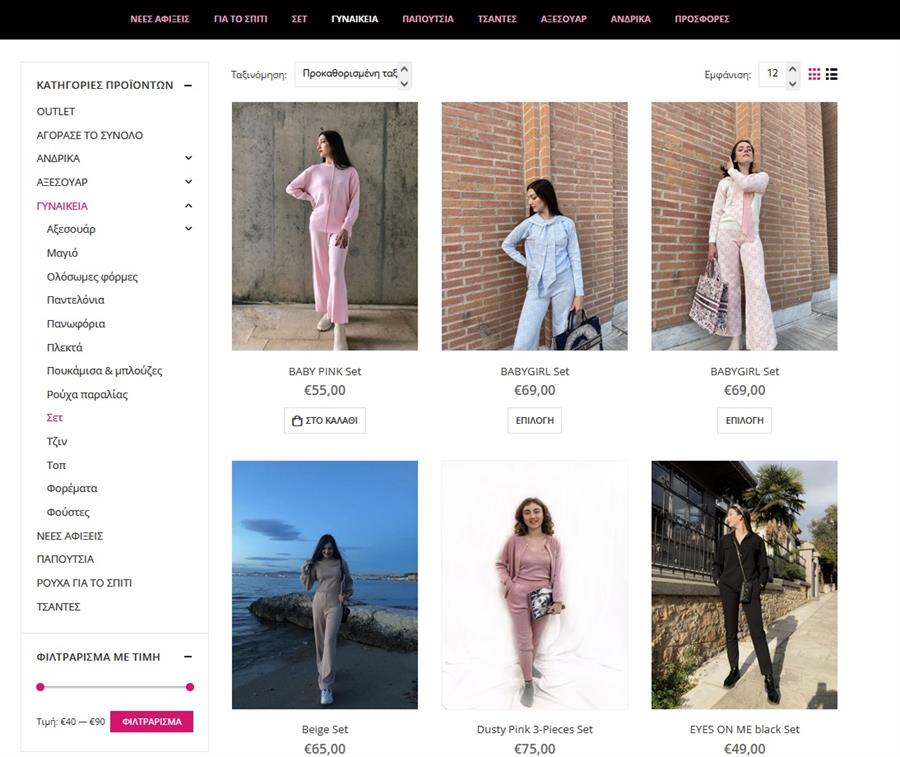
Task: Collapse the ΦΙΛΤΡΑΡΙΣΜΑ ΜΕ ΤΙΜΗ panel
Action: (188, 657)
